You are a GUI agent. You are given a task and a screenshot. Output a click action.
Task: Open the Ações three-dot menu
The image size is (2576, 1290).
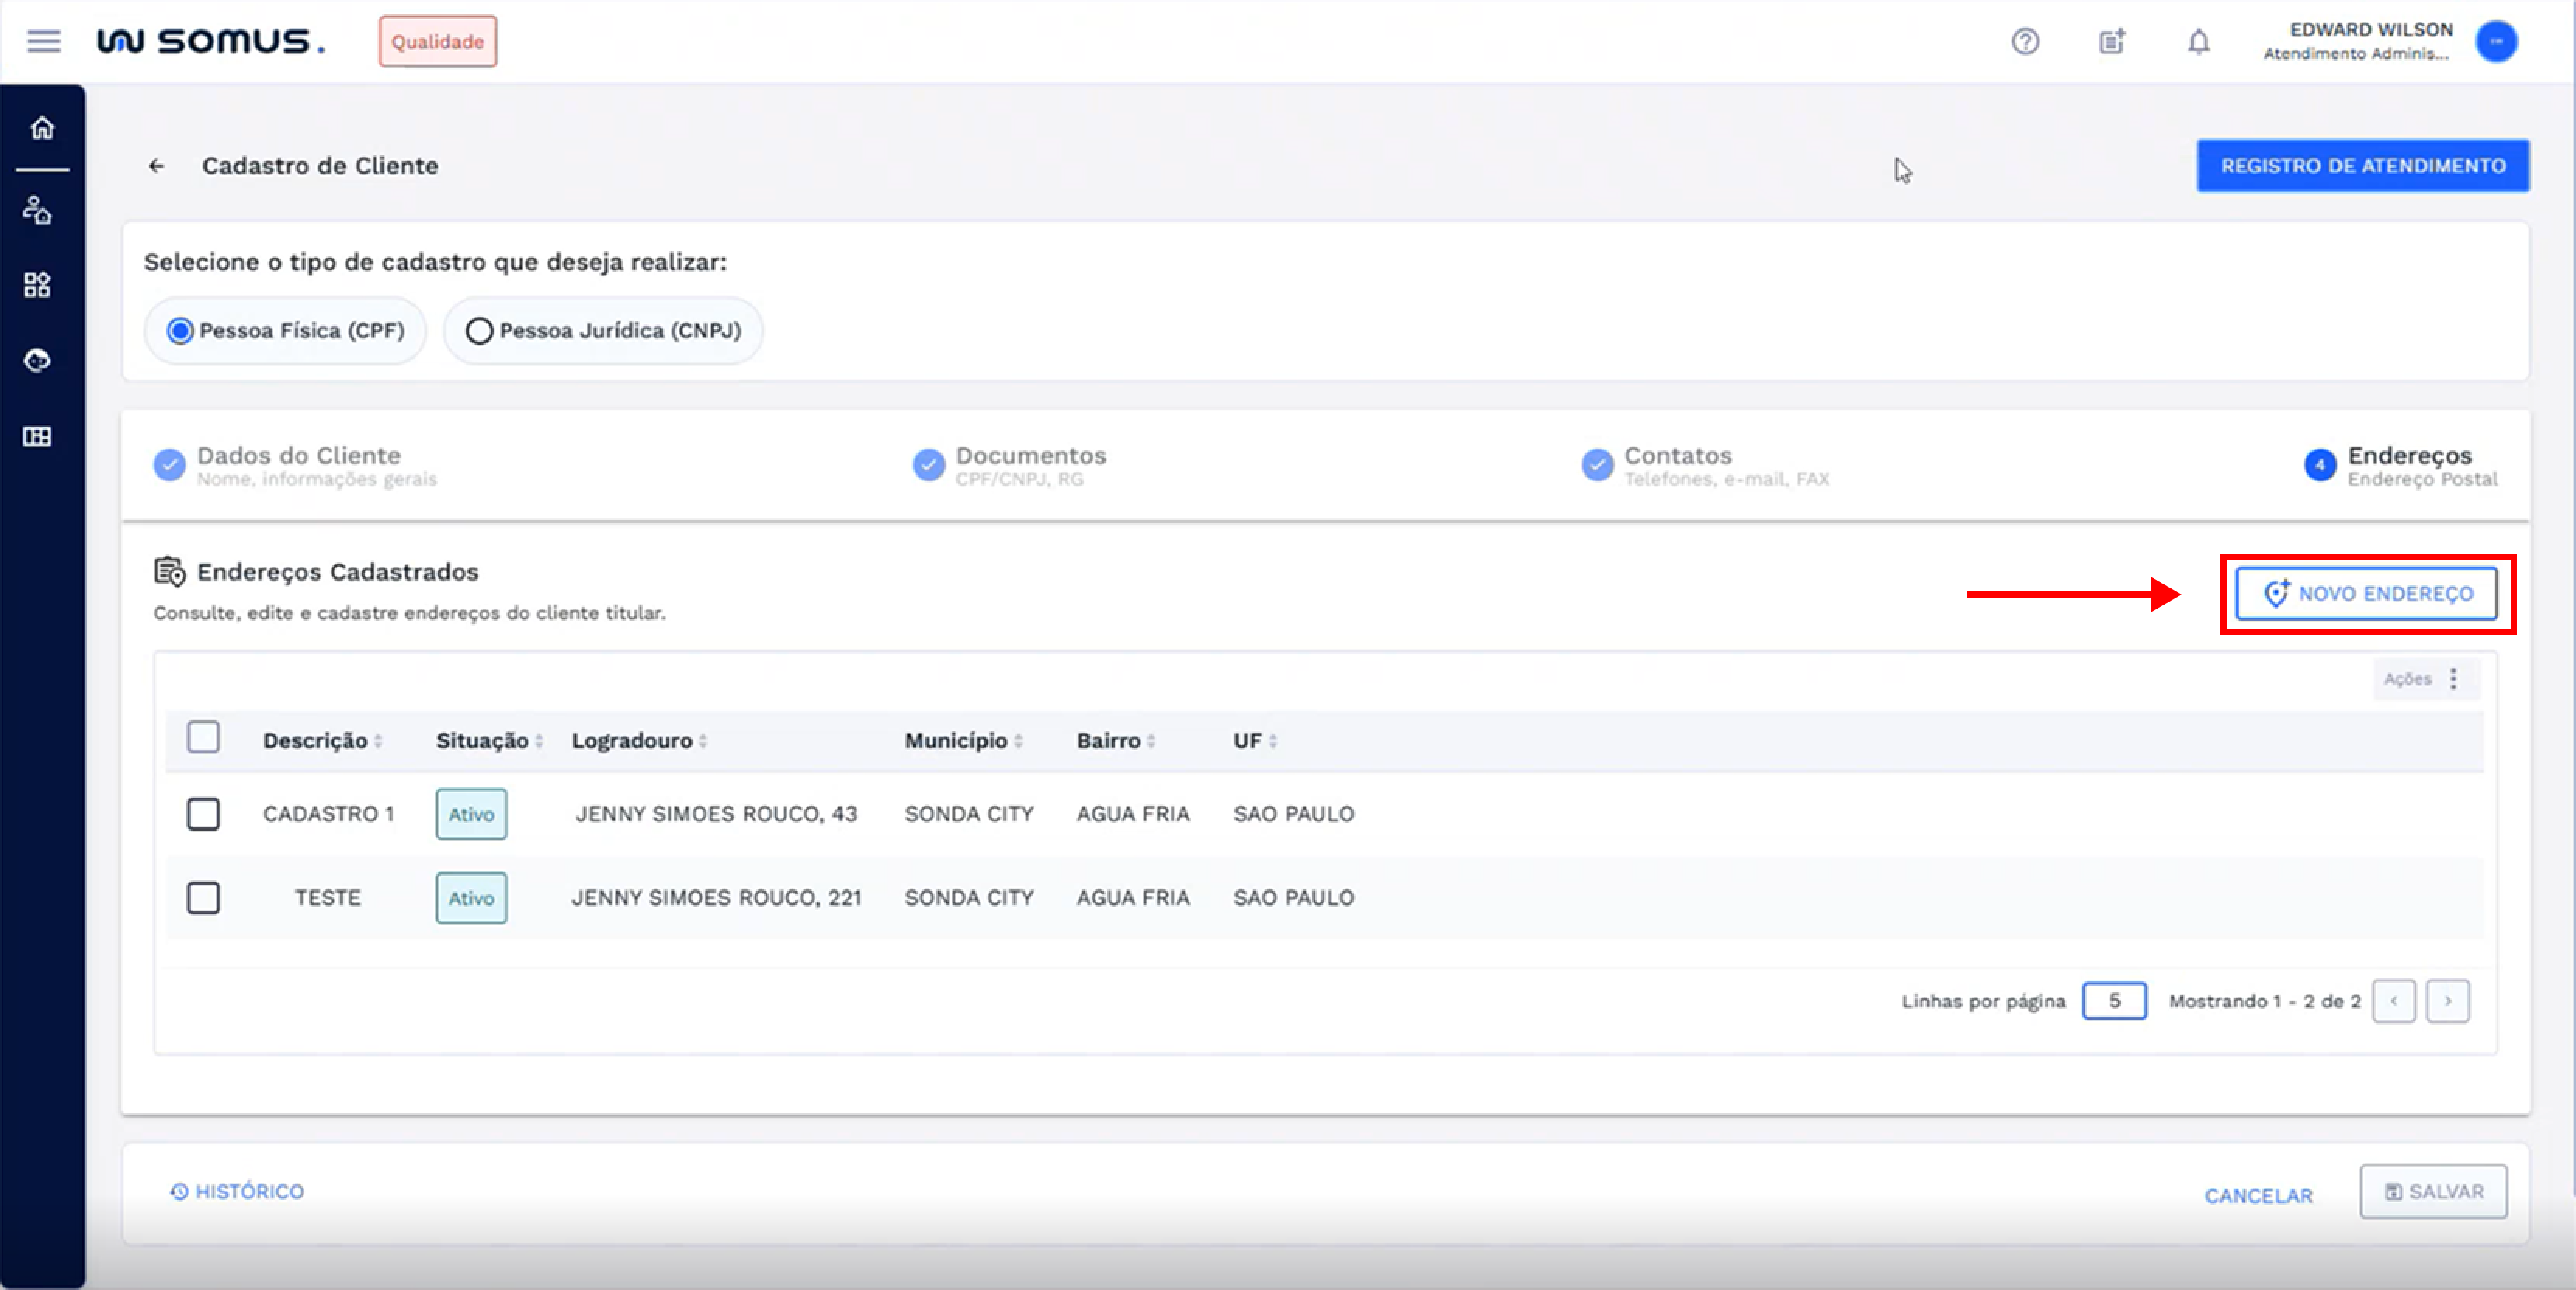coord(2453,679)
